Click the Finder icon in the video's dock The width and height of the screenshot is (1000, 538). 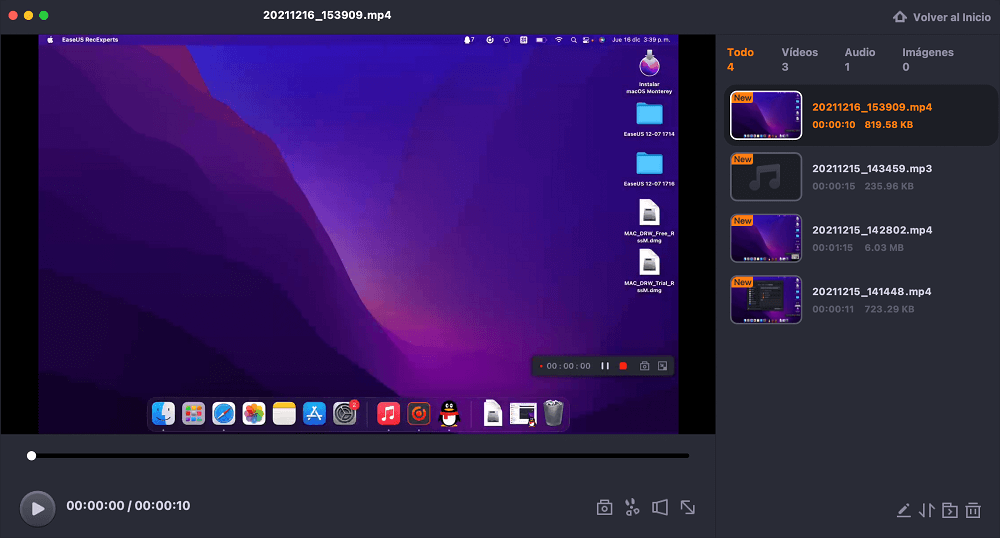[163, 414]
